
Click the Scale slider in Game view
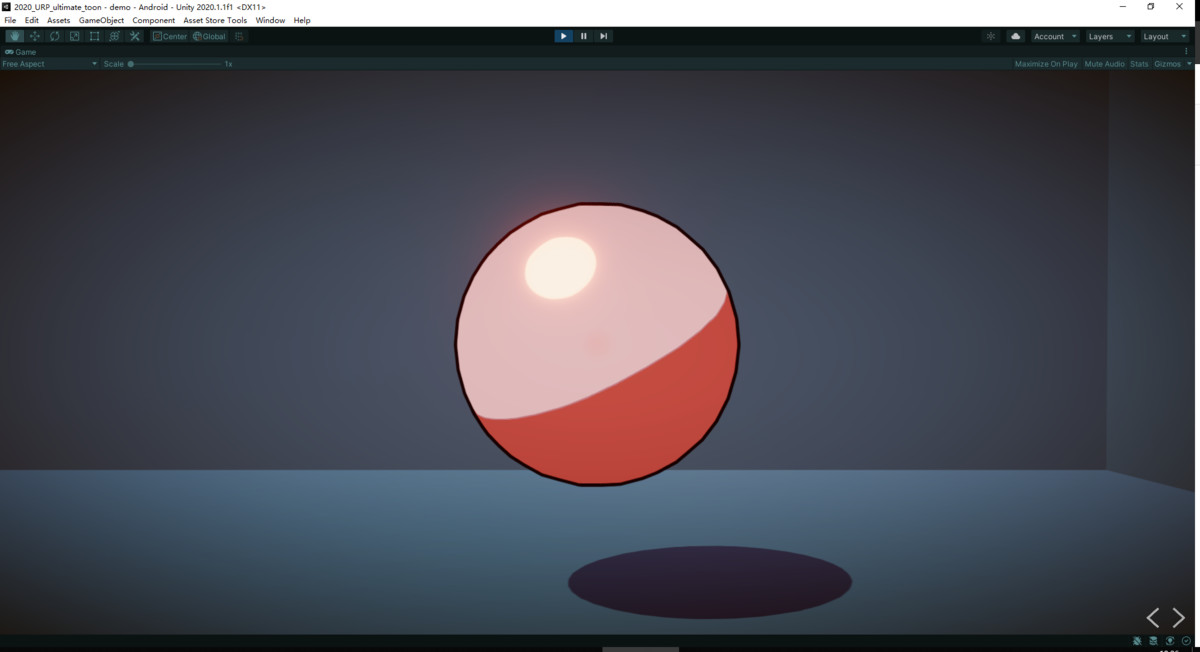pyautogui.click(x=175, y=64)
